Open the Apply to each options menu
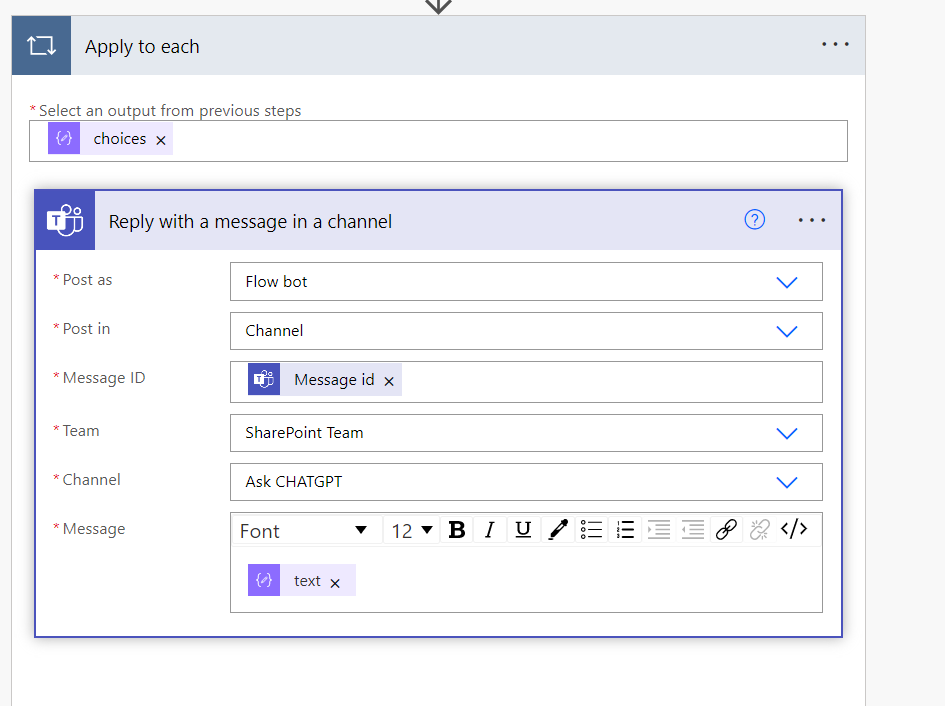 coord(835,45)
